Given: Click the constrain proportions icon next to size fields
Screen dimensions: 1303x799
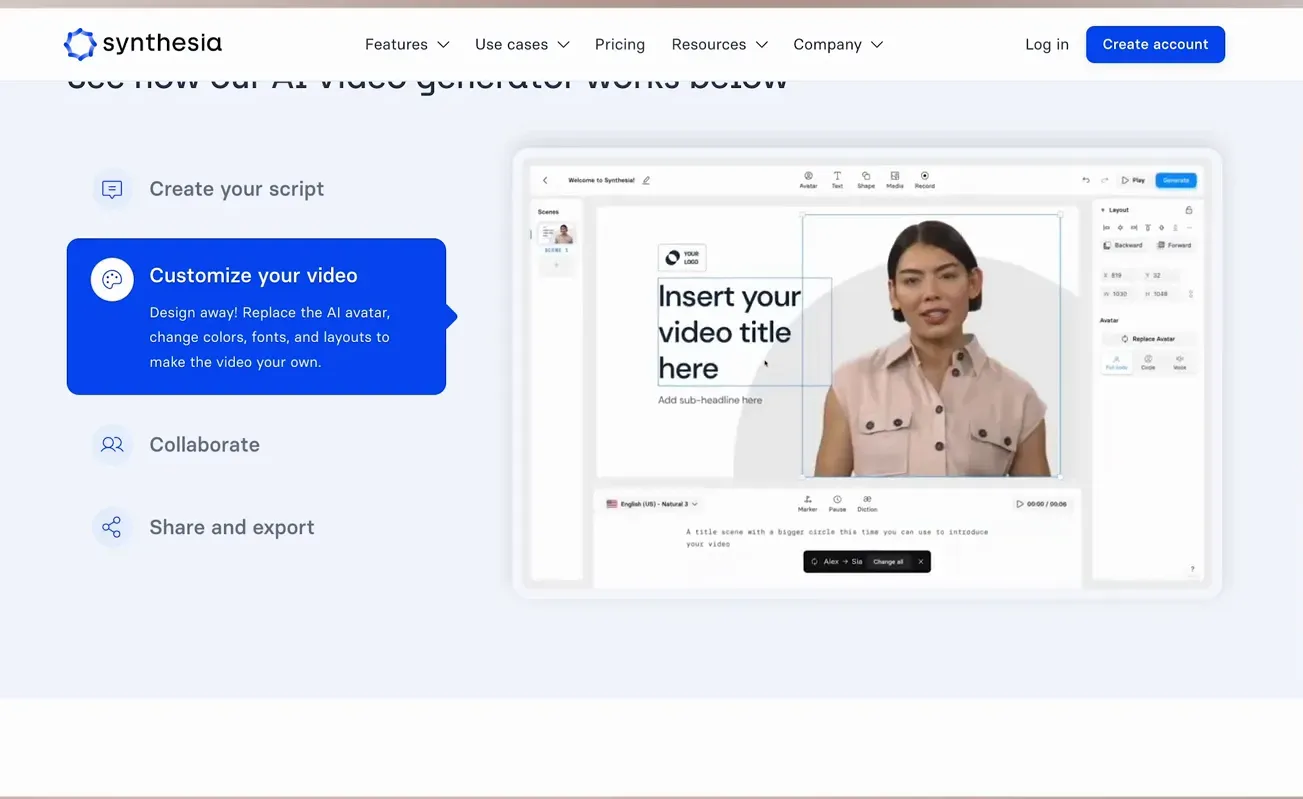Looking at the screenshot, I should click(1190, 294).
